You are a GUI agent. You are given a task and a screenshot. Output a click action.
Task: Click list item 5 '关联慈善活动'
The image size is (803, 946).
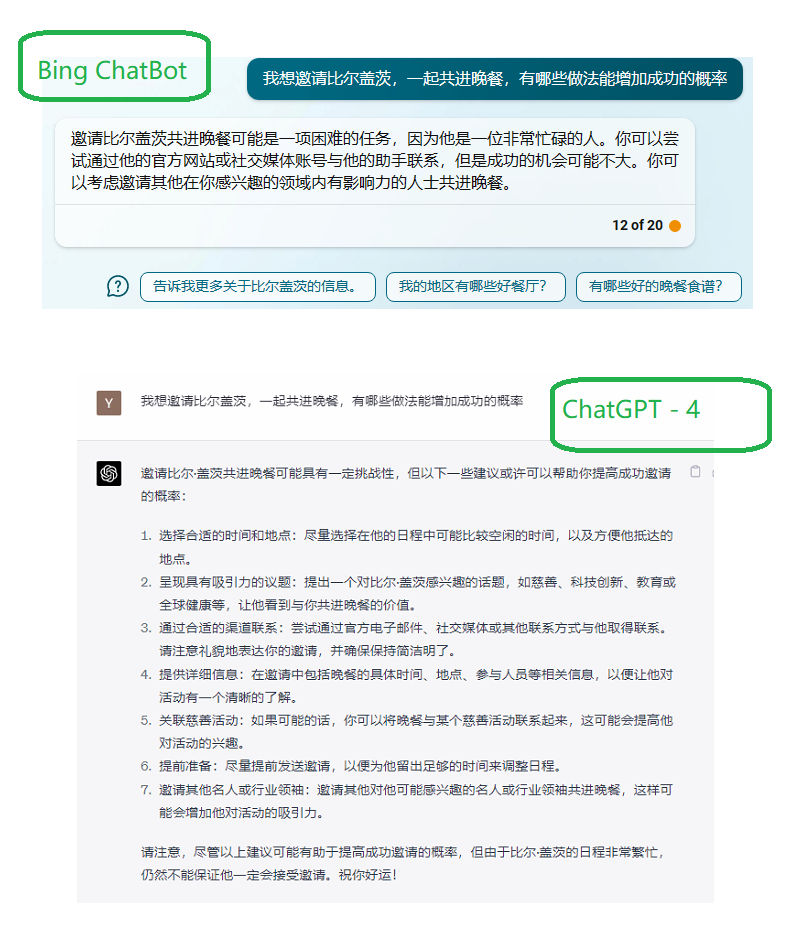pos(198,720)
